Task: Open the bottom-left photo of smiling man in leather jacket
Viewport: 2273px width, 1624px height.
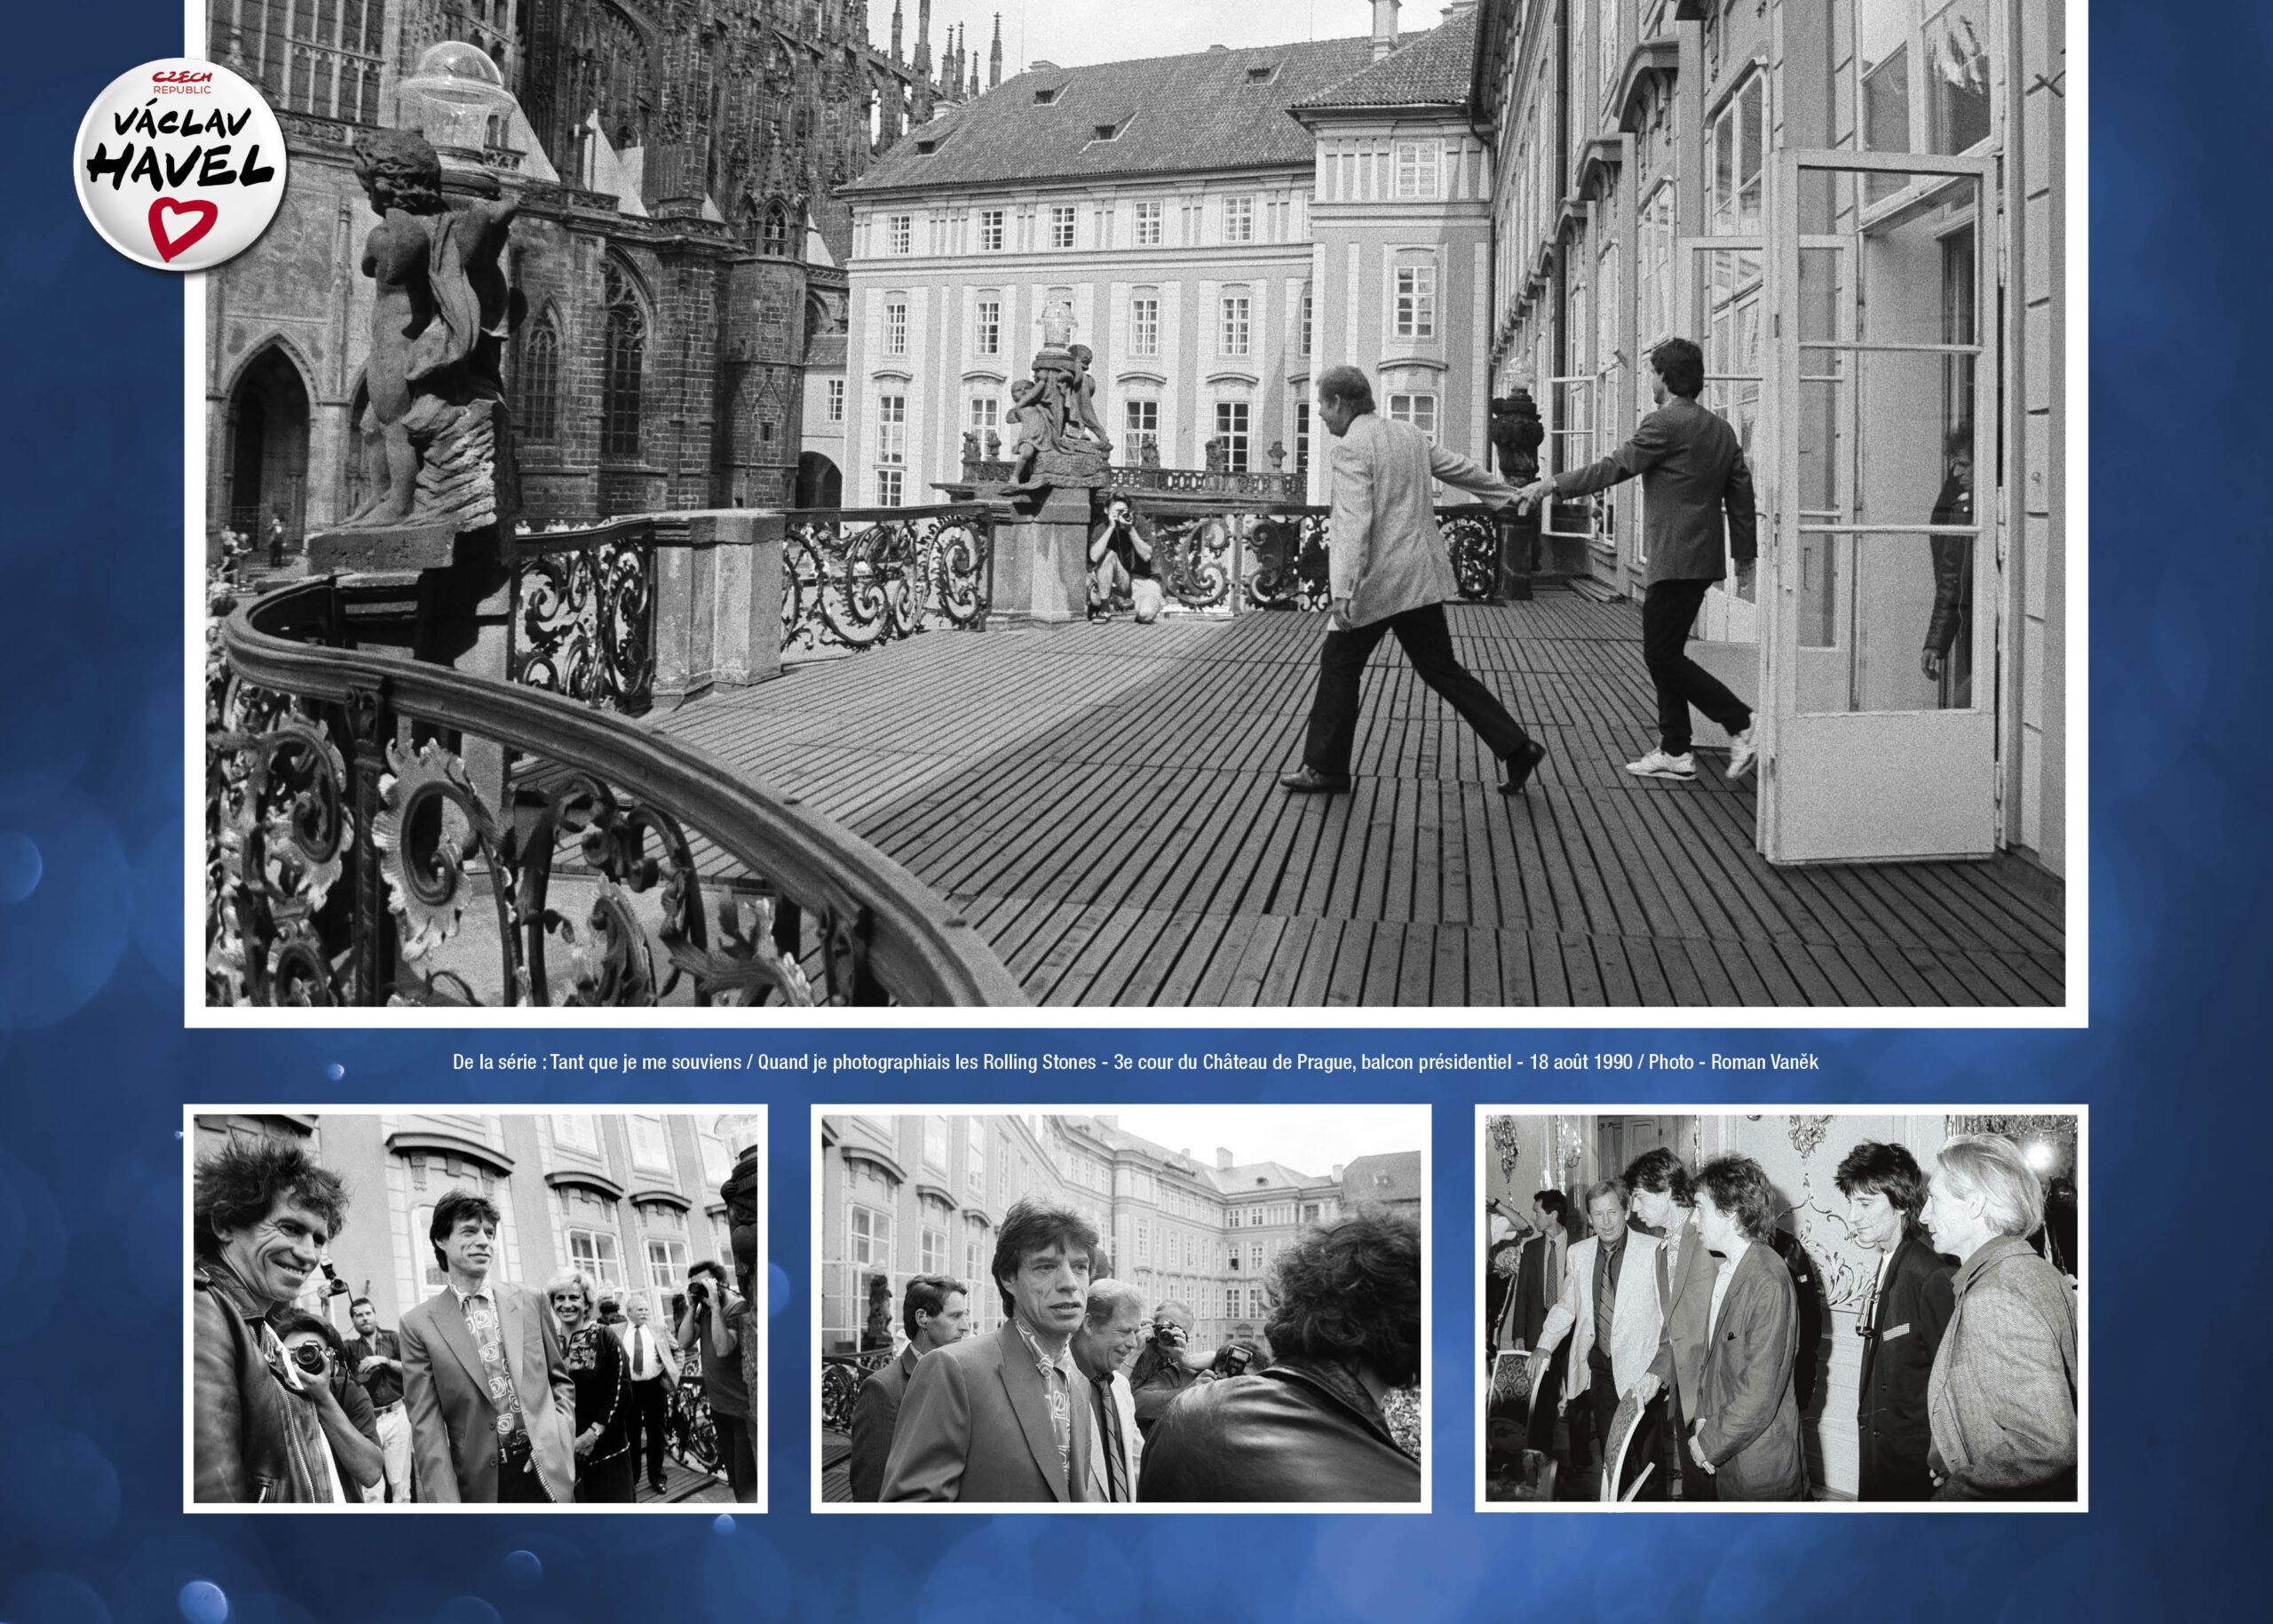Action: [475, 1309]
